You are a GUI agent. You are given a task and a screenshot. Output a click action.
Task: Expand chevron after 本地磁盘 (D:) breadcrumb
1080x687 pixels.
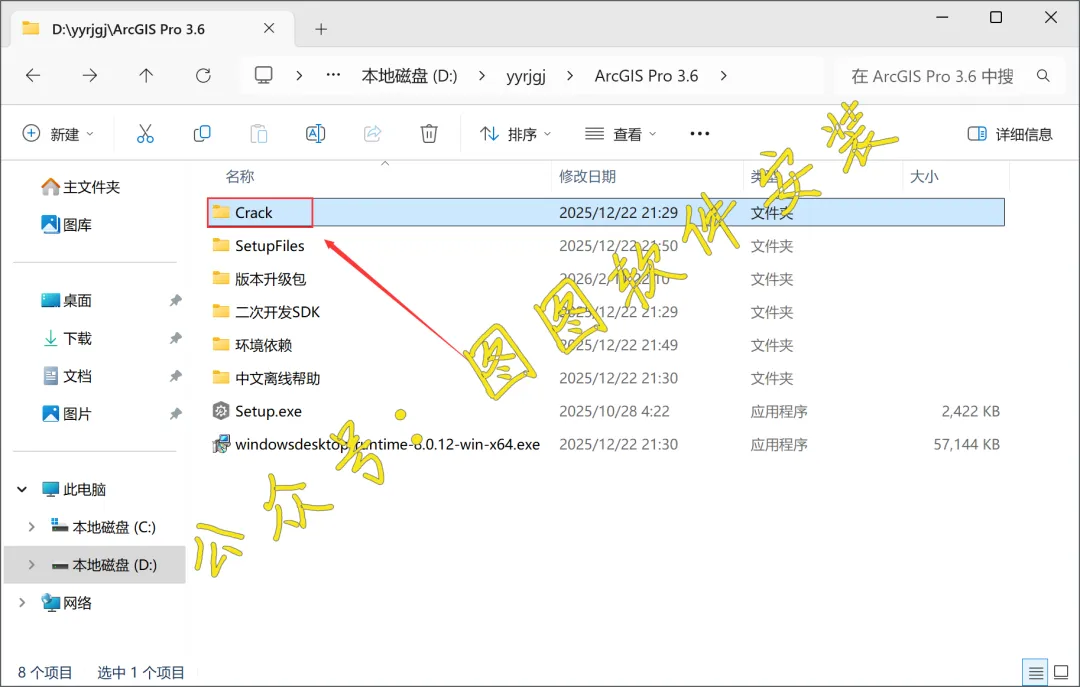coord(481,76)
